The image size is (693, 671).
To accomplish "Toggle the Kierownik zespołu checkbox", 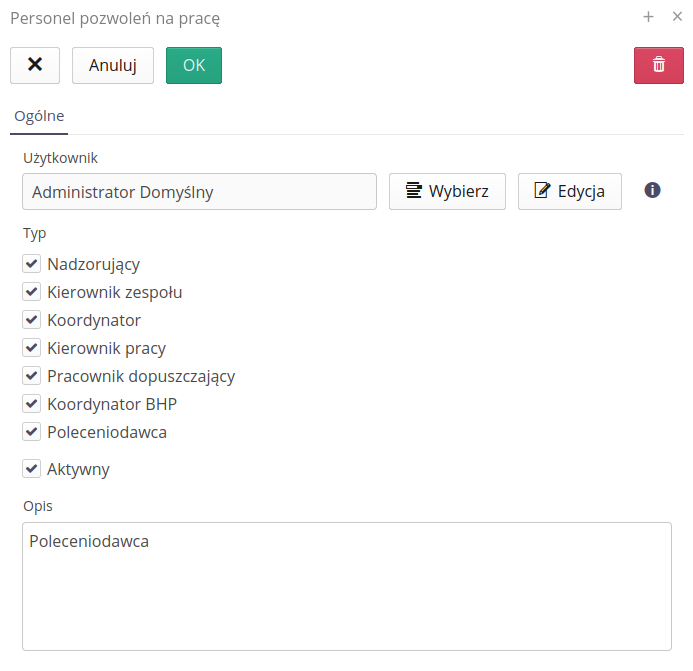I will click(x=32, y=292).
